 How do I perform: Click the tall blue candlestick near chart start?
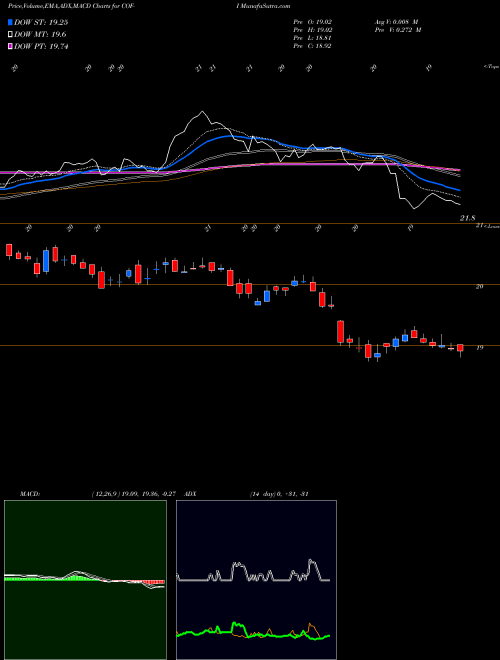pos(46,261)
